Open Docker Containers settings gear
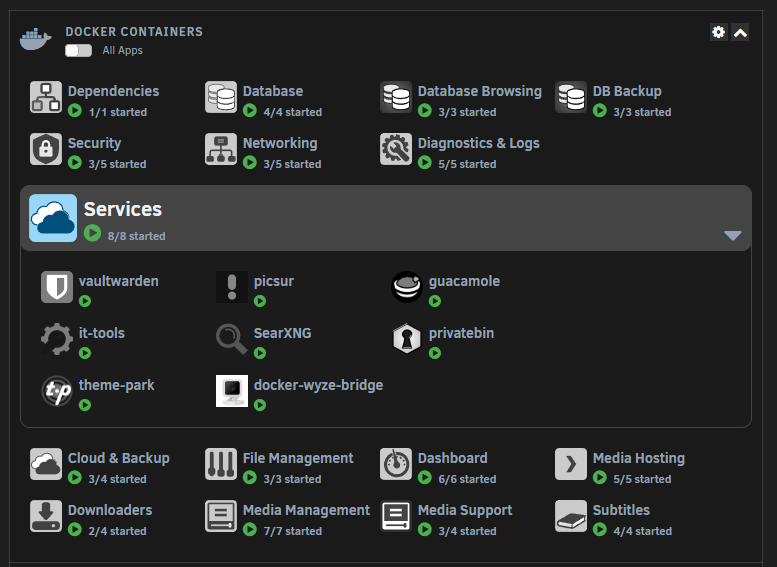 (719, 32)
